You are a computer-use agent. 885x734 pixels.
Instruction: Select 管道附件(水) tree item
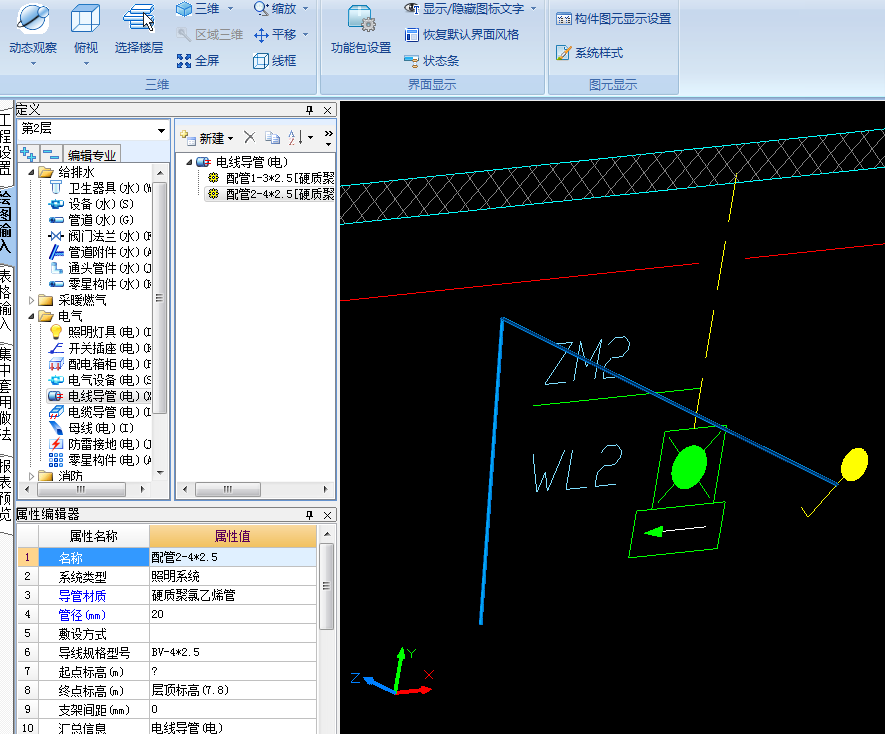100,252
